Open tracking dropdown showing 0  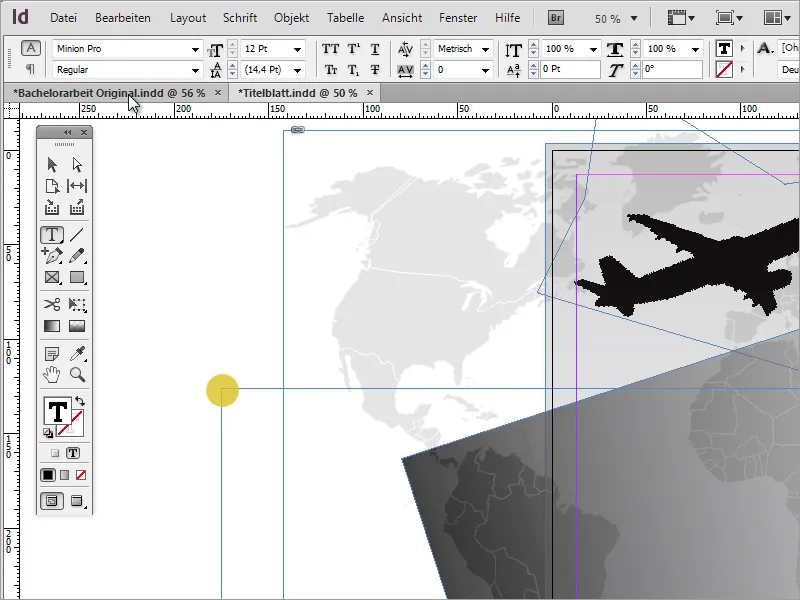486,70
